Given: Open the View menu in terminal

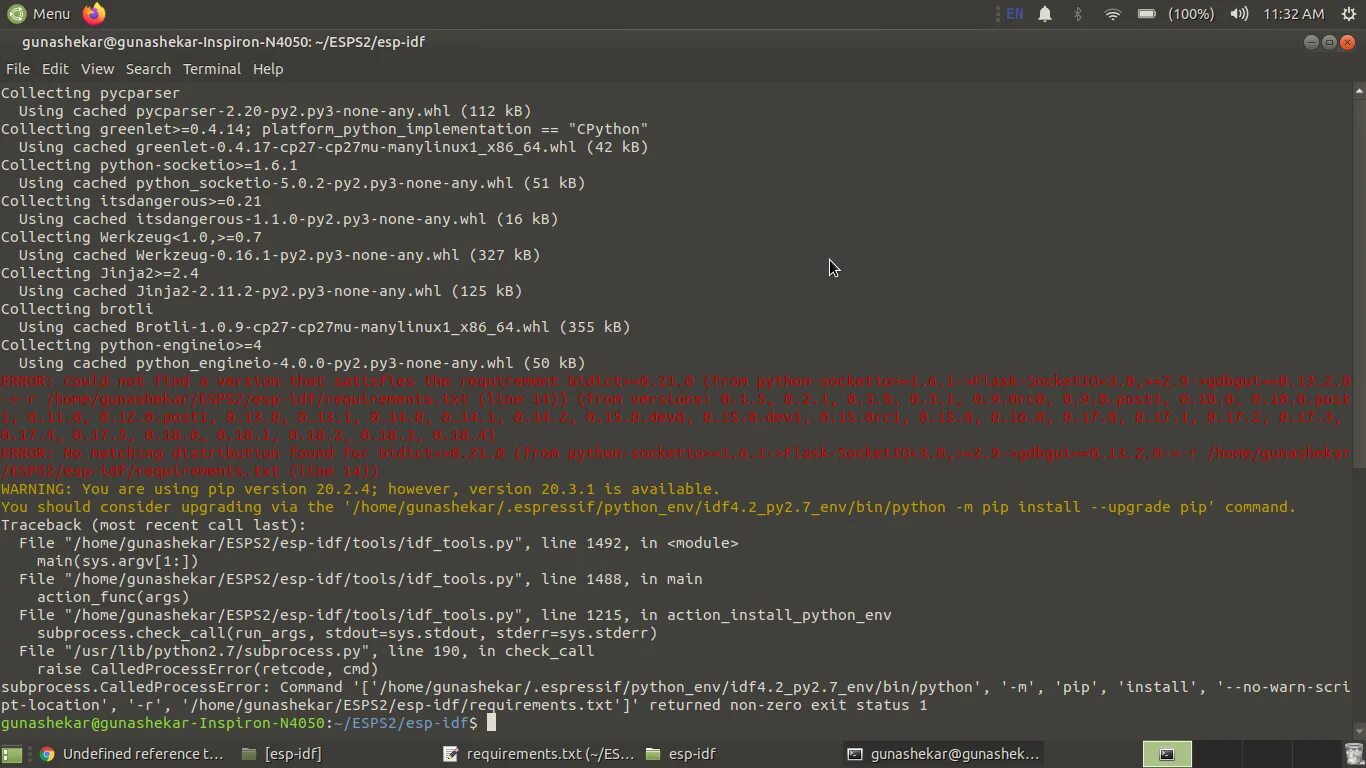Looking at the screenshot, I should coord(97,69).
